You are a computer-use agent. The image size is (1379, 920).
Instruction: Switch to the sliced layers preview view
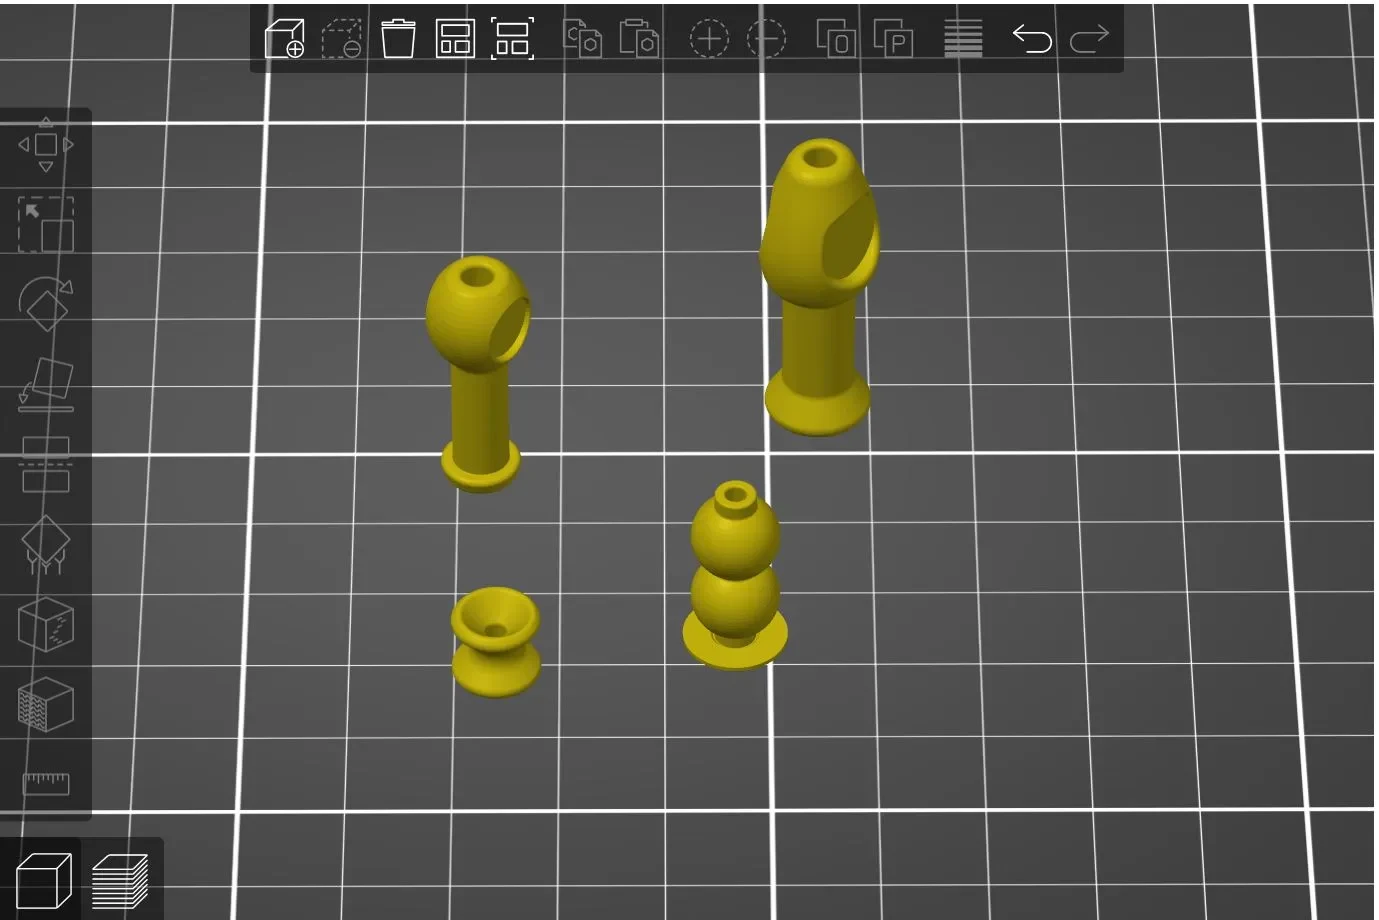point(120,881)
